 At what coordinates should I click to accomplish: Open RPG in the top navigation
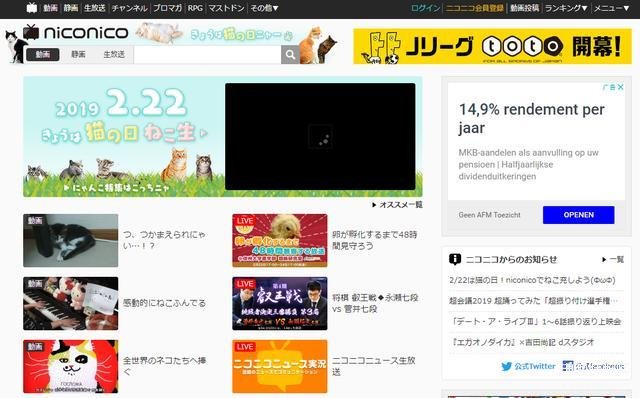coord(195,8)
